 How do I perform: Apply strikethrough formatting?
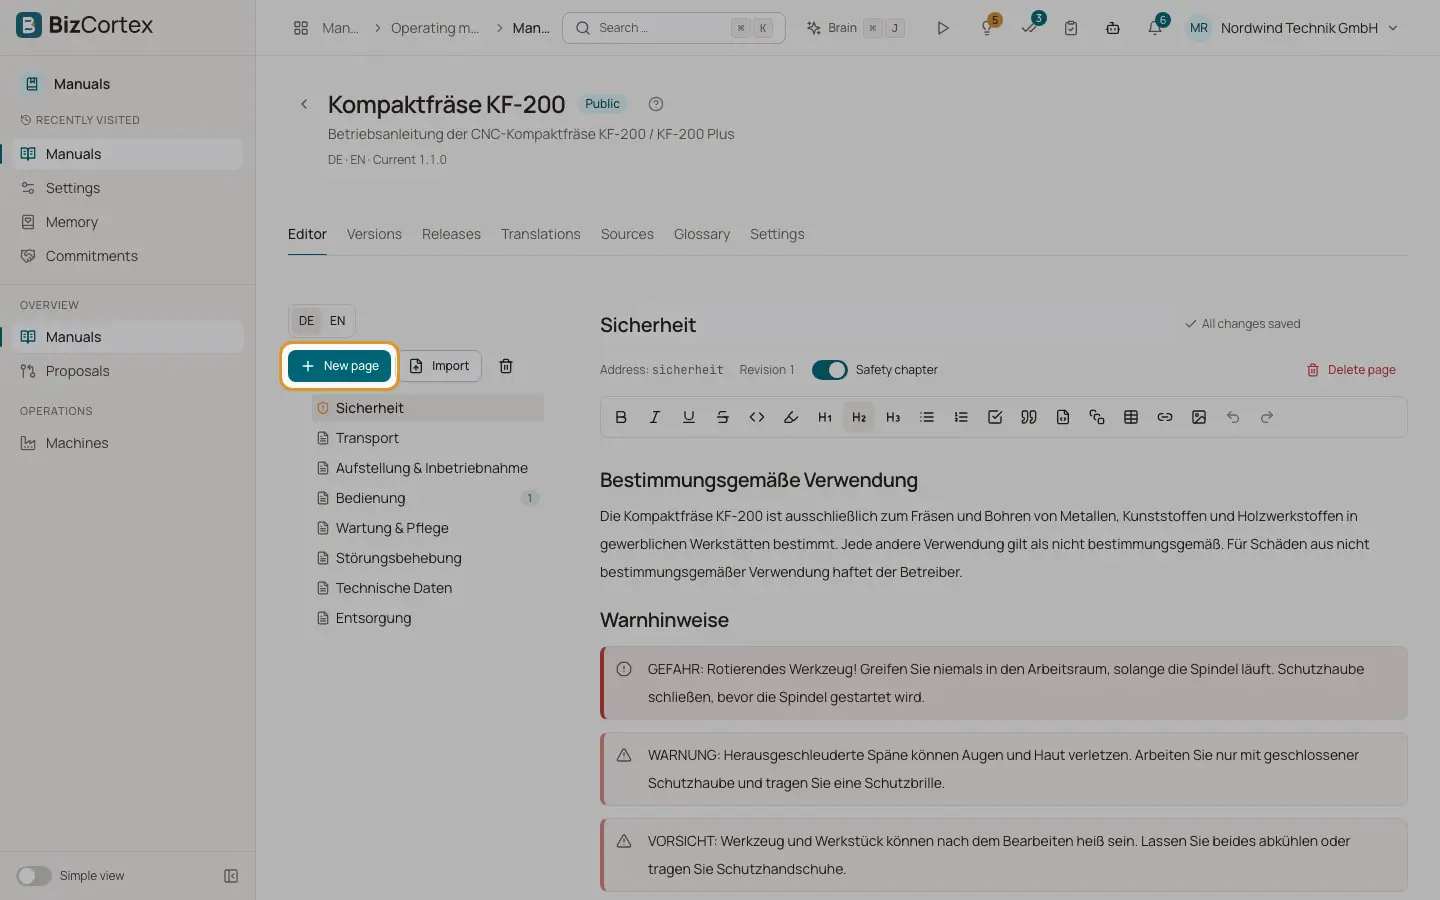(723, 417)
